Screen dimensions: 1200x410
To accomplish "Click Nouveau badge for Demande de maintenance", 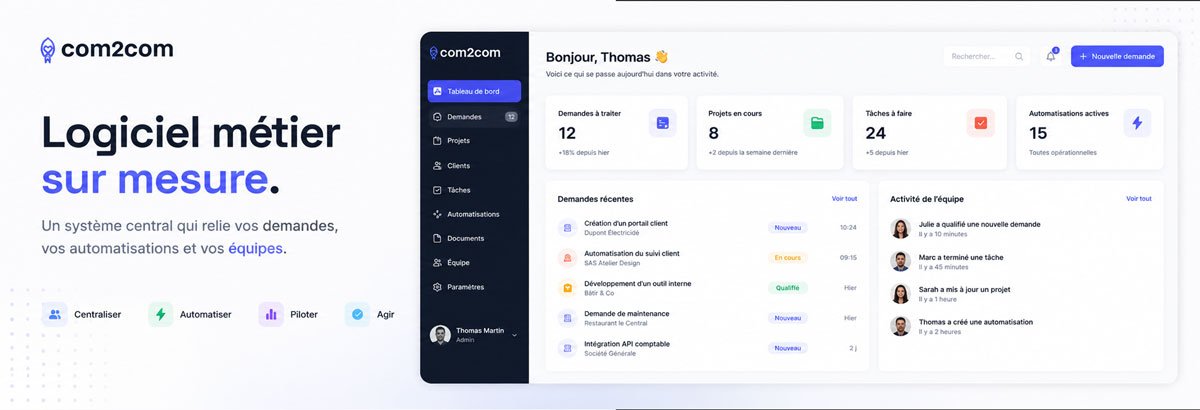I will [788, 318].
